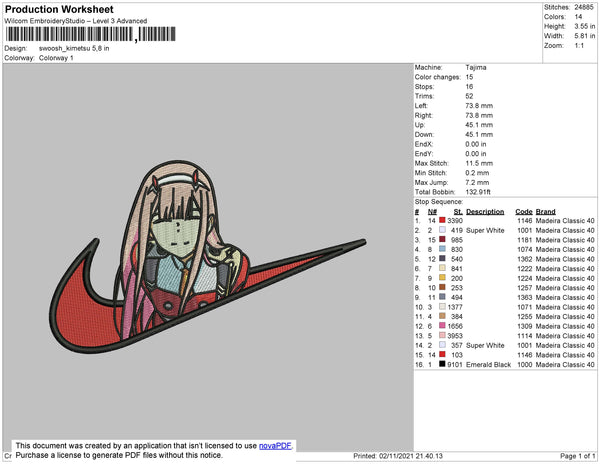
Task: Select the grey-blue swatch with code 1363
Action: point(442,297)
